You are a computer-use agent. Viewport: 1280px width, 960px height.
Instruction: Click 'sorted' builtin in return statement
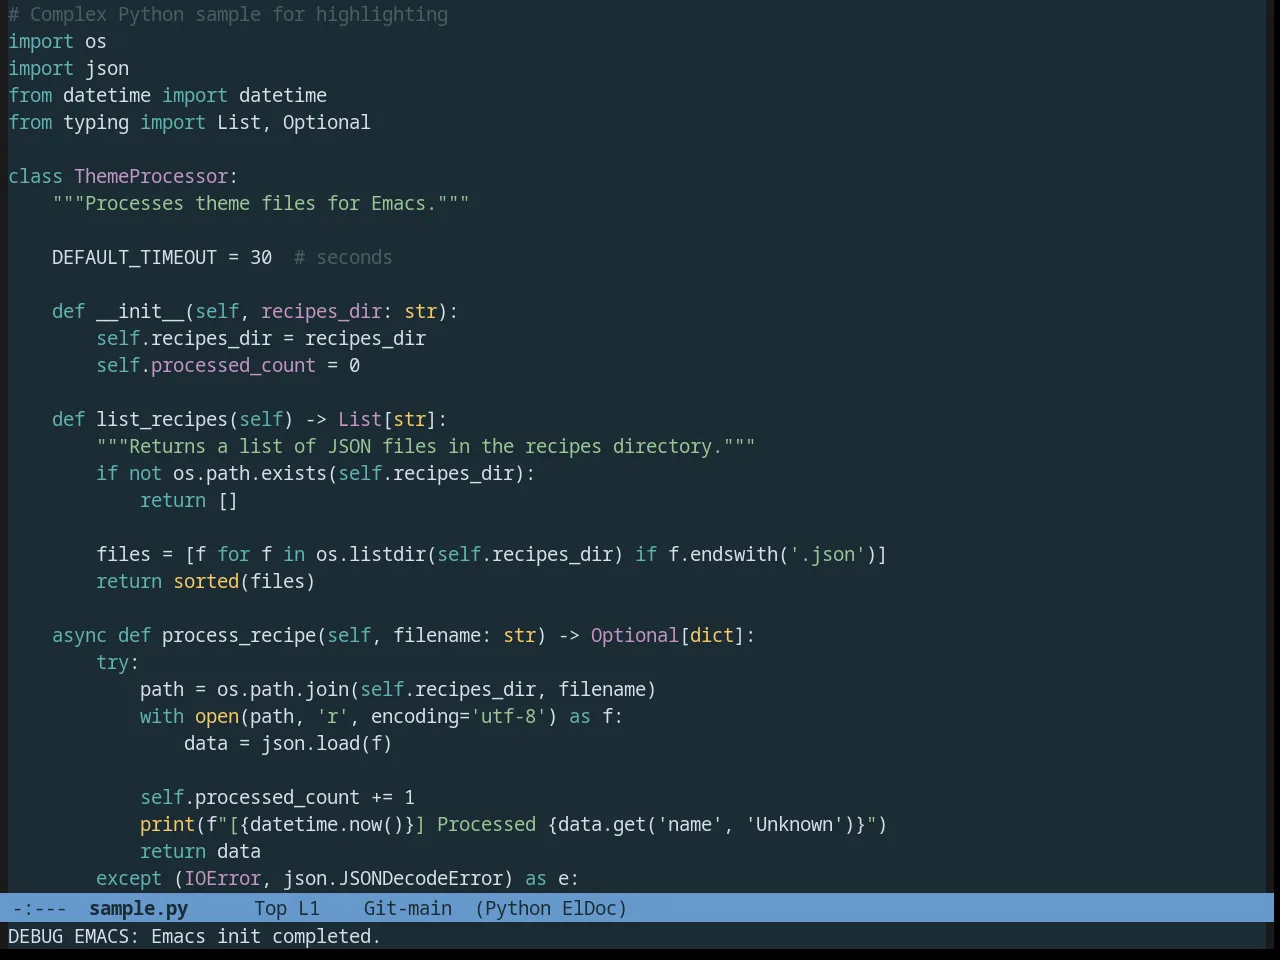[x=206, y=581]
